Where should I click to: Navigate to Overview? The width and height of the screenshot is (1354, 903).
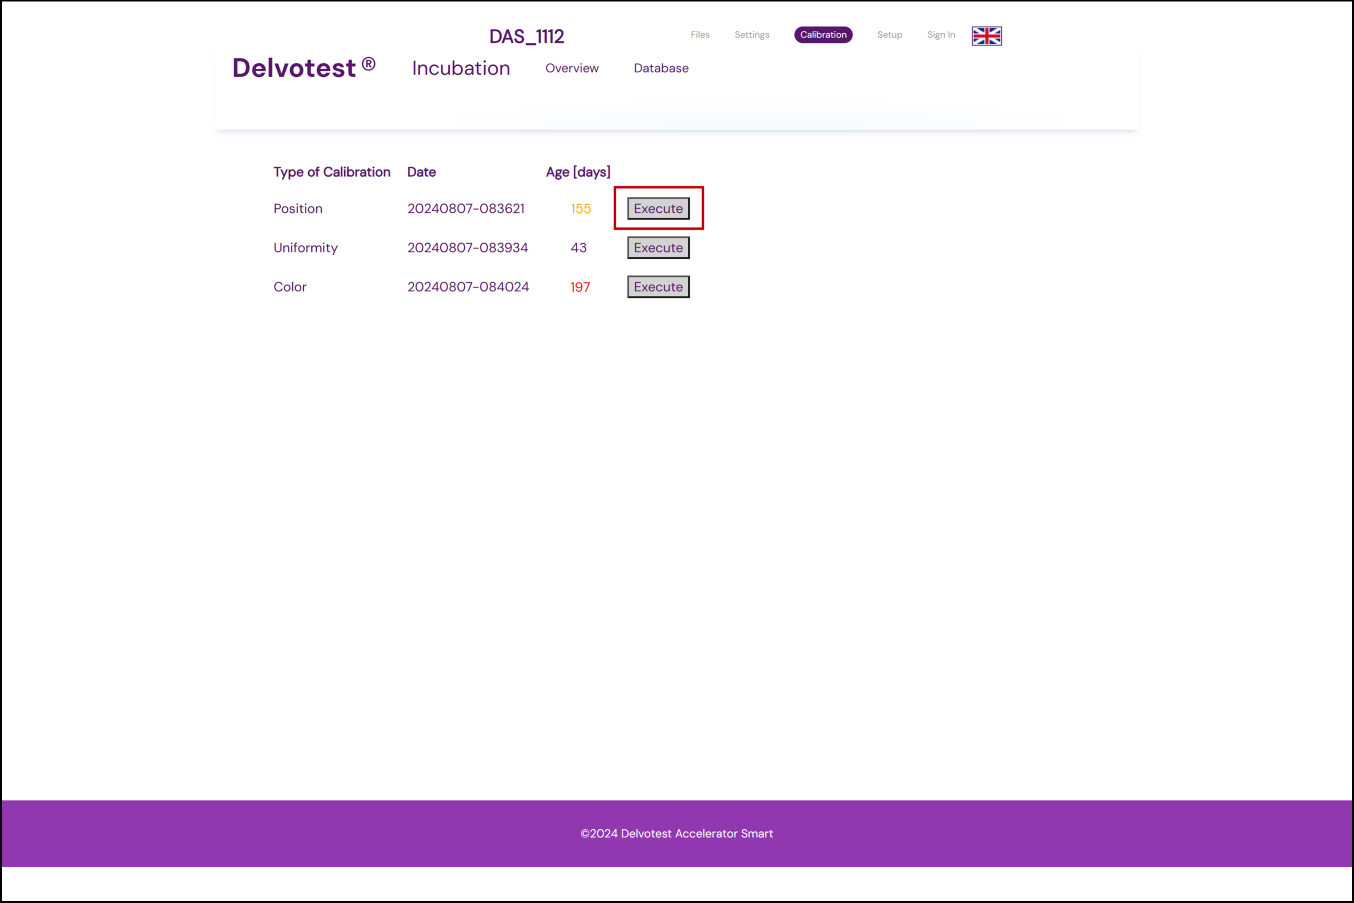572,68
